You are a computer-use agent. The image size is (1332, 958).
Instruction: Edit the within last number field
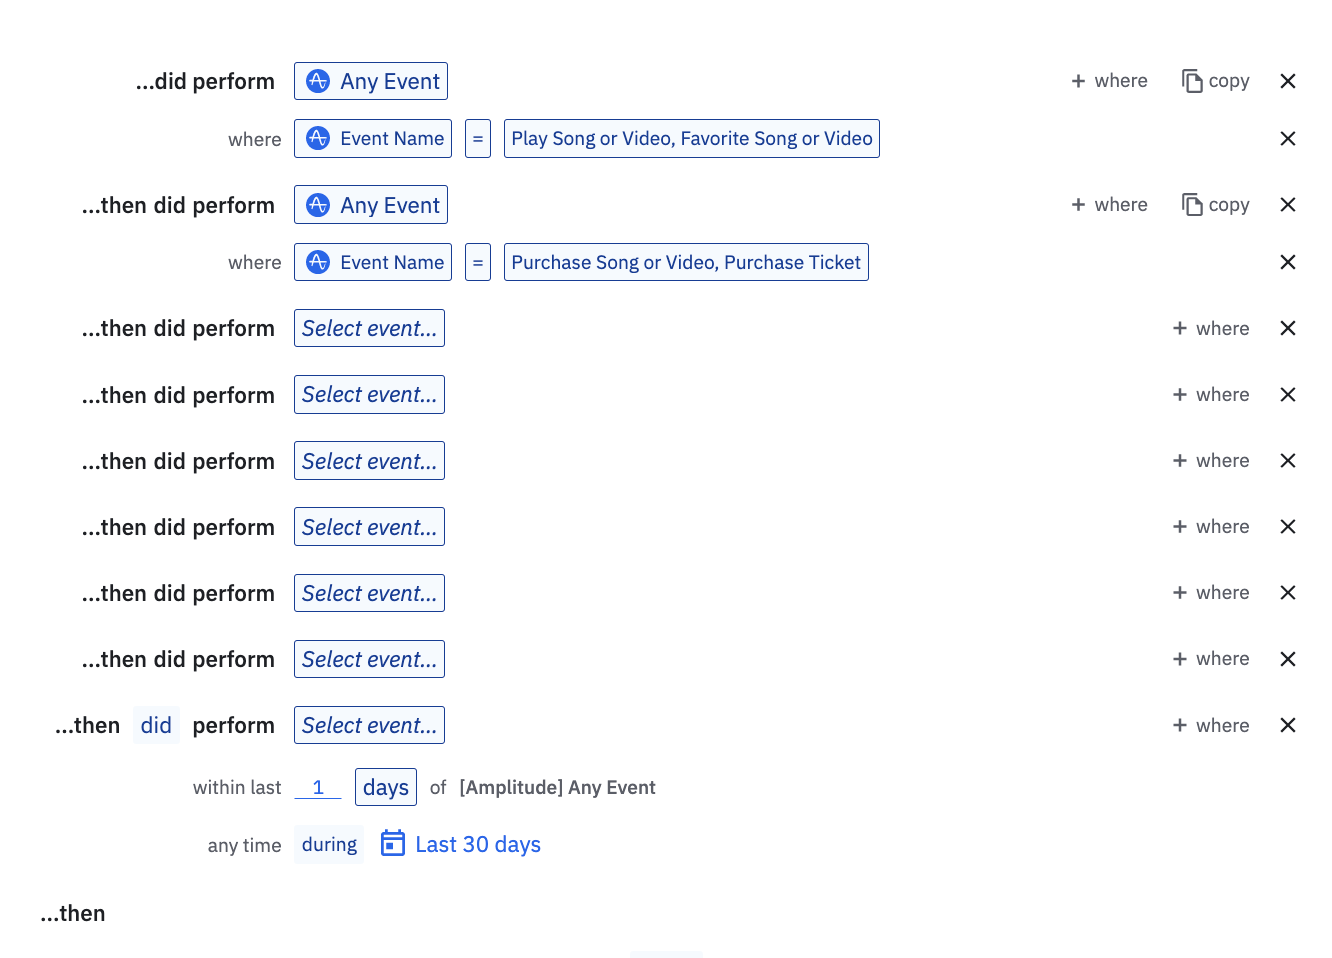pos(318,787)
